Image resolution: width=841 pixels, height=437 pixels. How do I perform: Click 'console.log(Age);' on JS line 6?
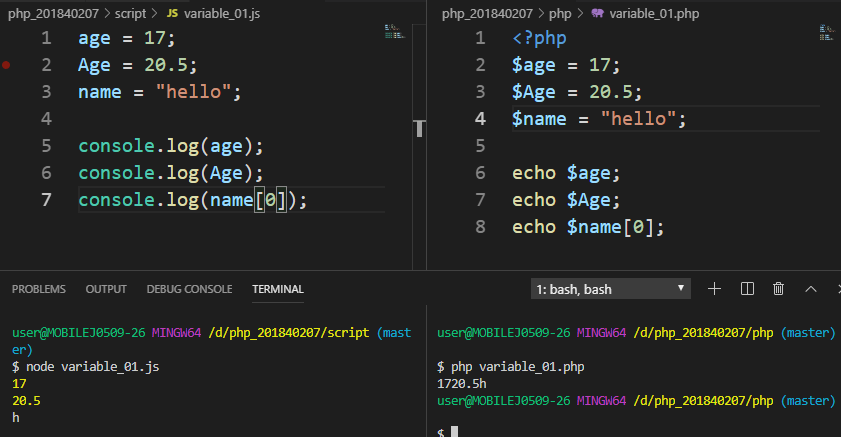point(171,173)
